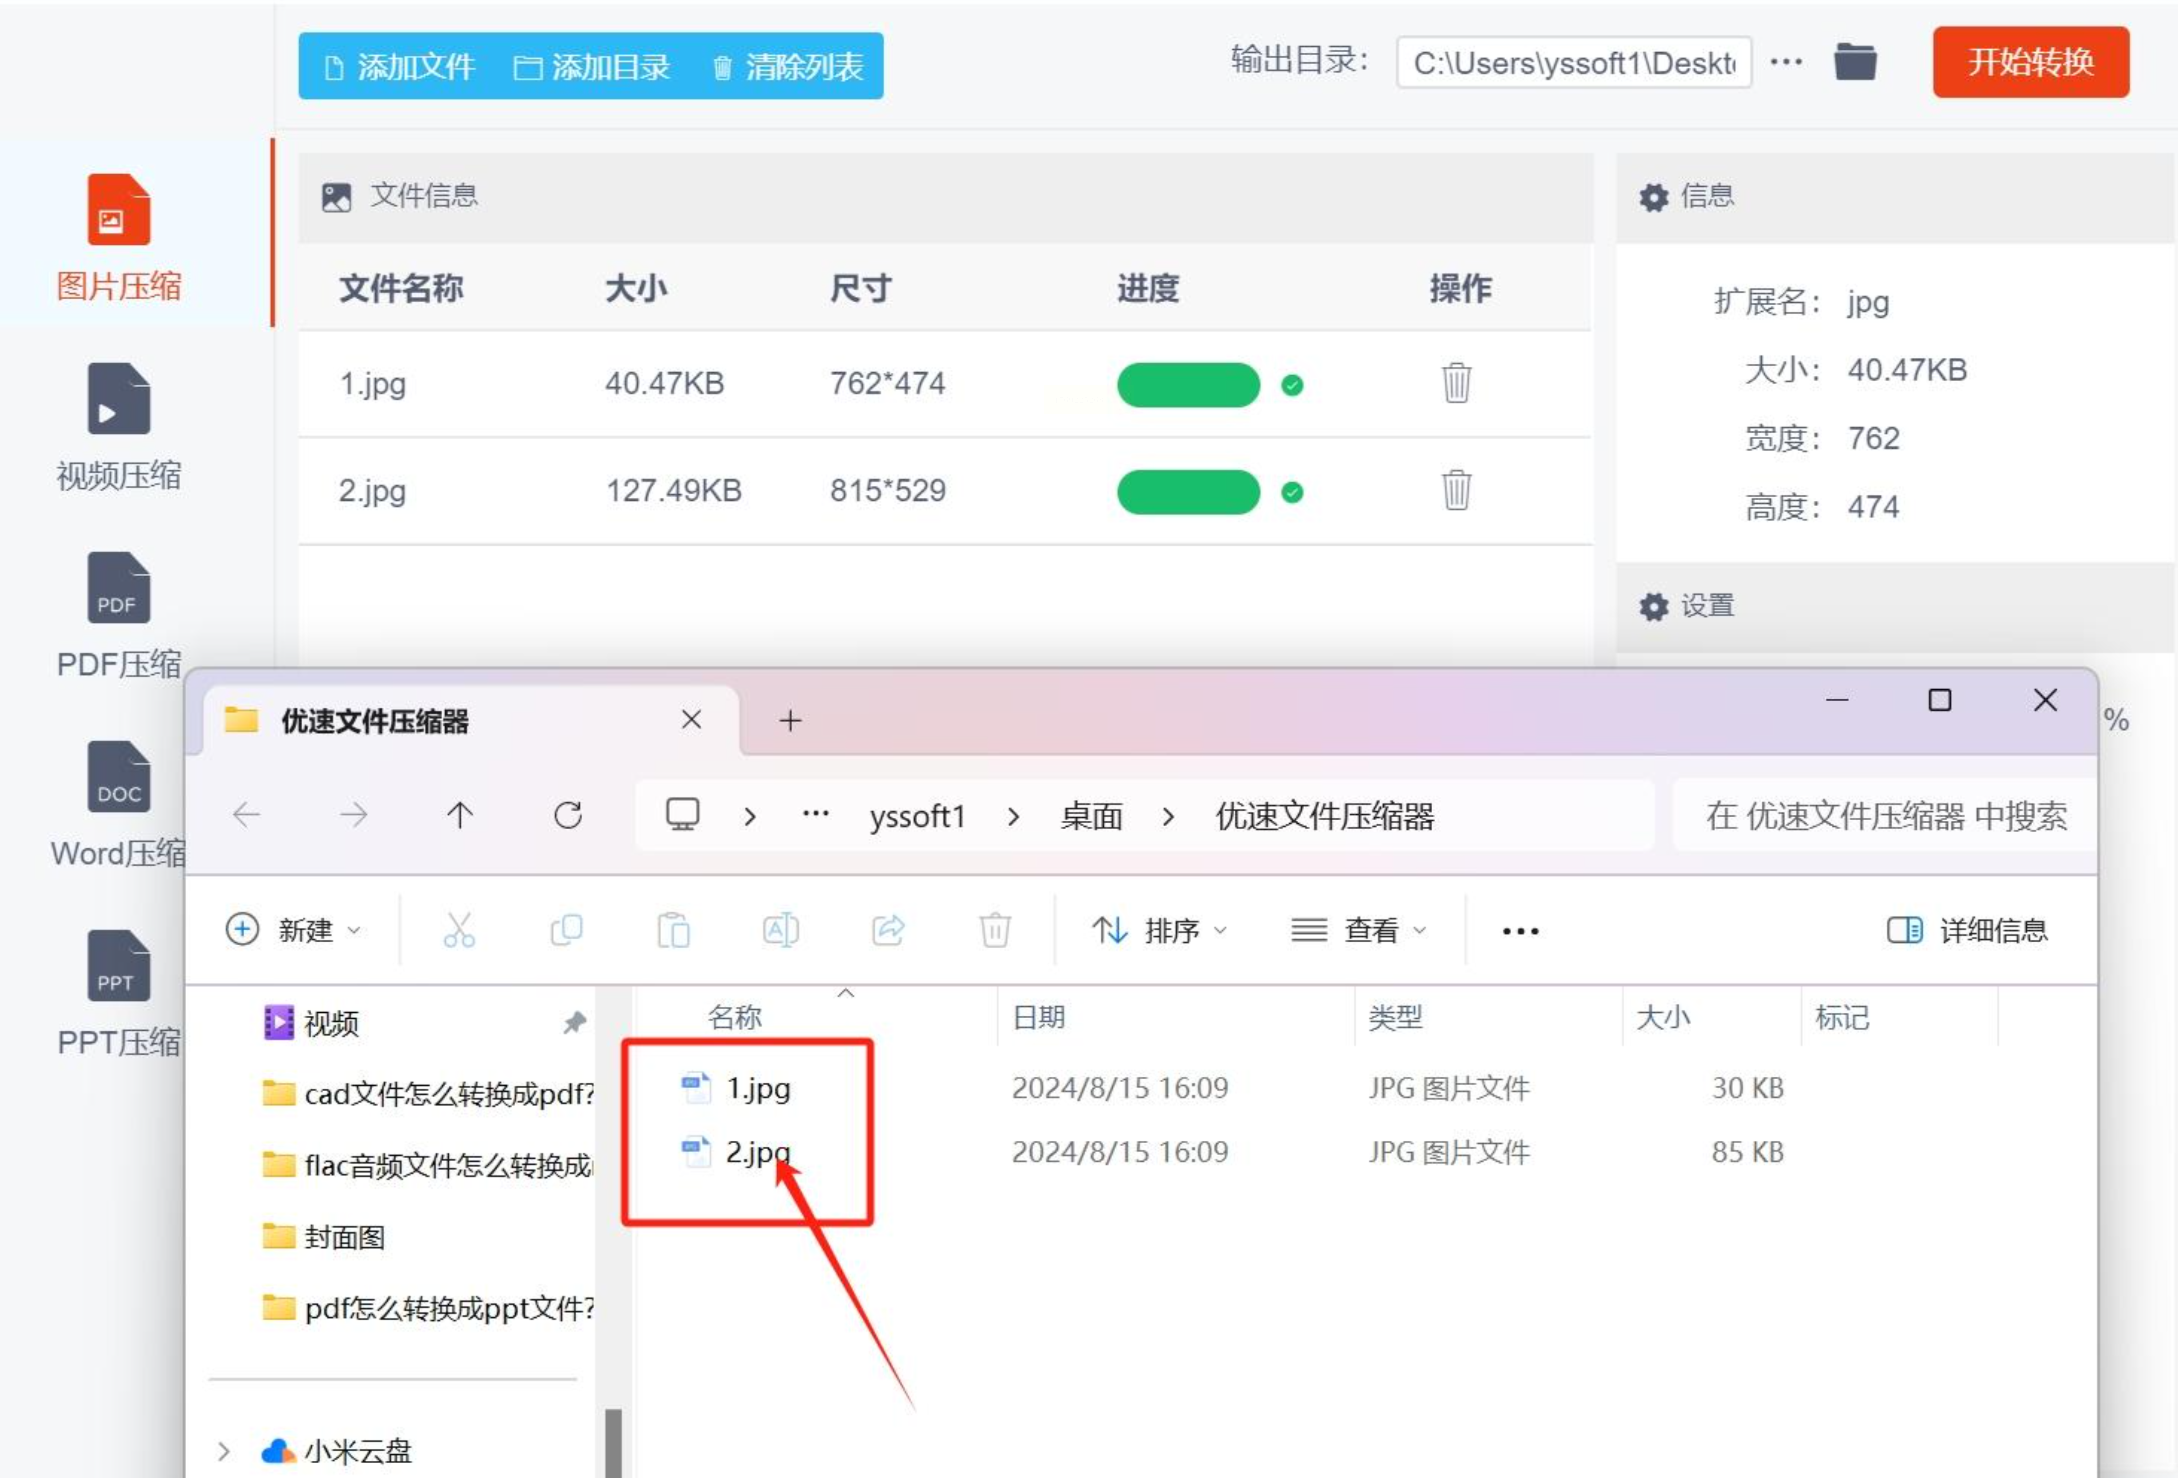Delete 1.jpg using its trash icon

pyautogui.click(x=1456, y=383)
